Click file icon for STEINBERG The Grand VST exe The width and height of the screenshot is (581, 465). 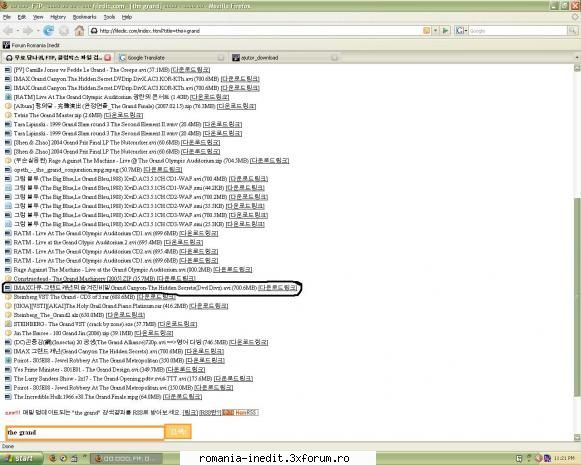coord(8,324)
